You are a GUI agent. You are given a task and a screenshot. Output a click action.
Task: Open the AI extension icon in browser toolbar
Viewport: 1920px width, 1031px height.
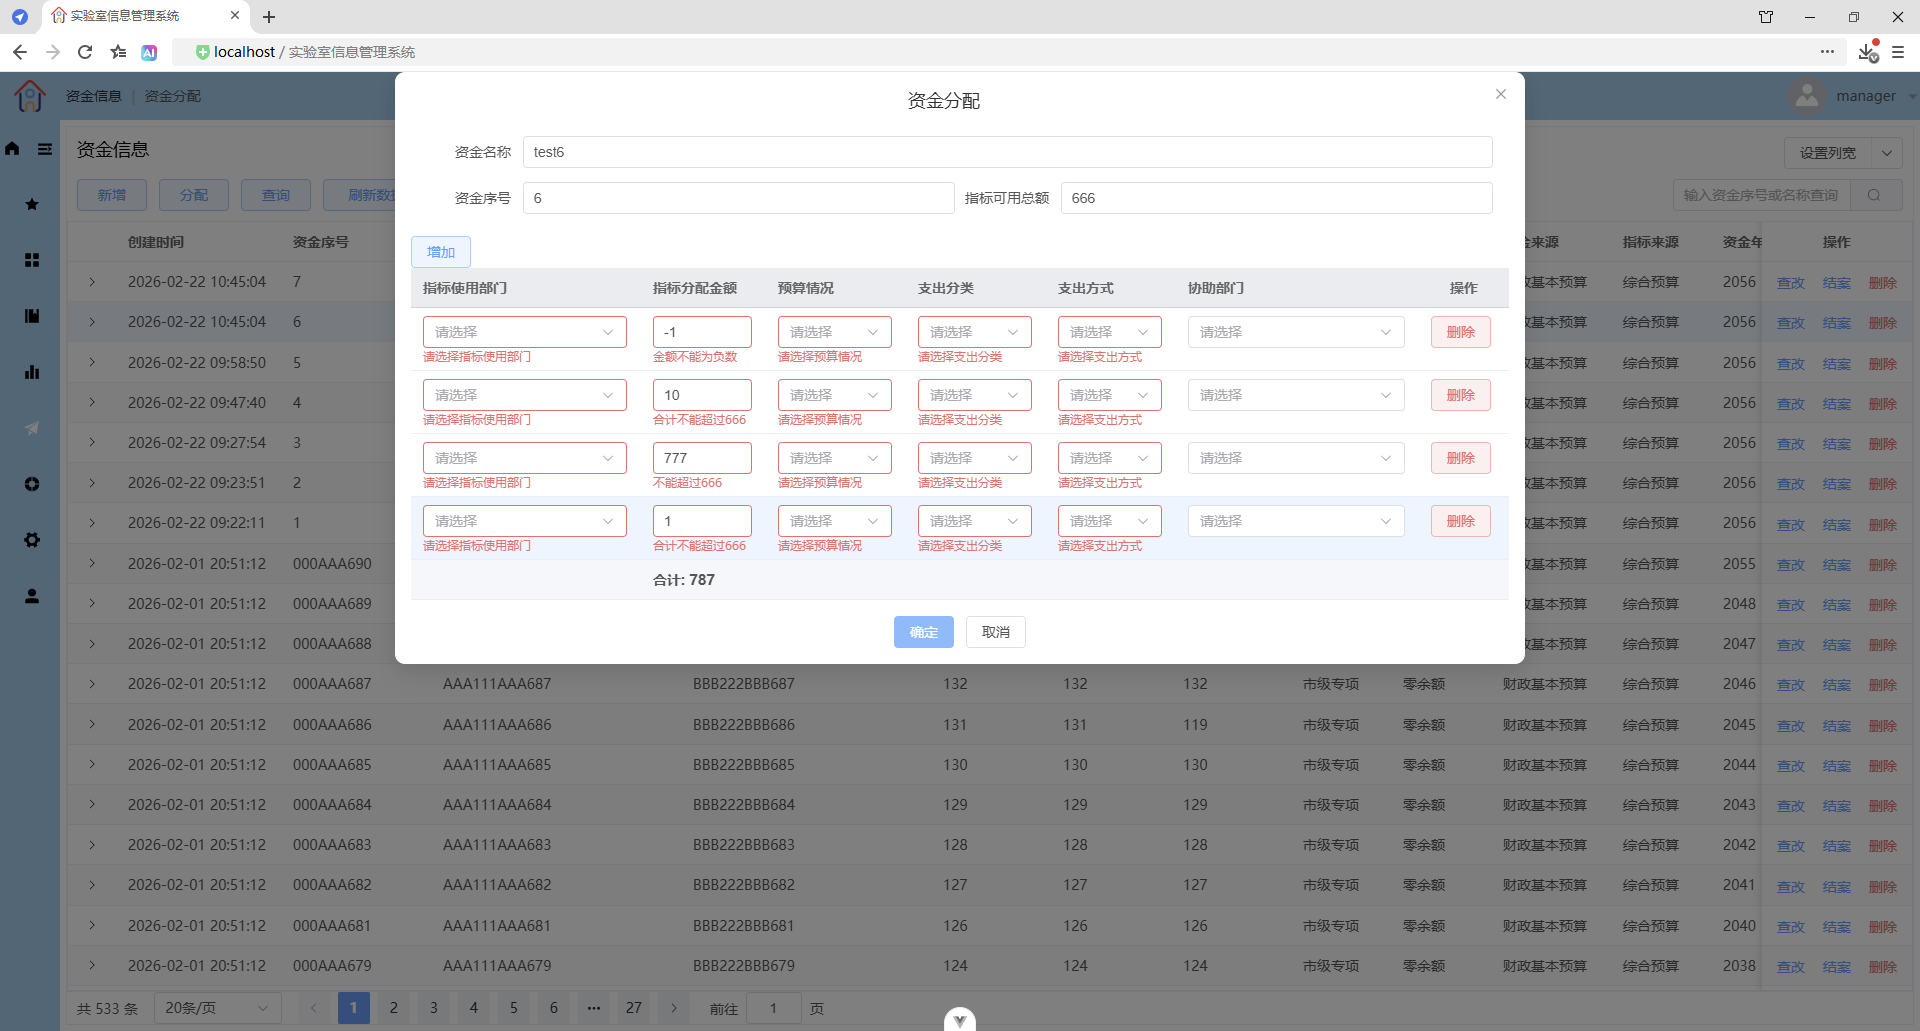coord(149,52)
